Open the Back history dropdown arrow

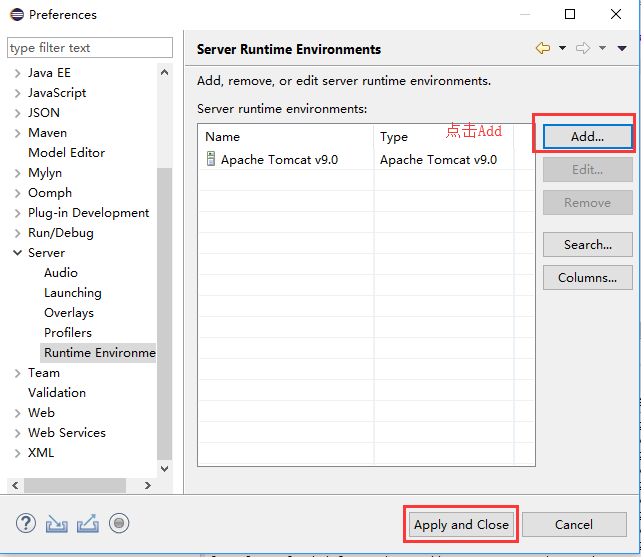(x=563, y=48)
